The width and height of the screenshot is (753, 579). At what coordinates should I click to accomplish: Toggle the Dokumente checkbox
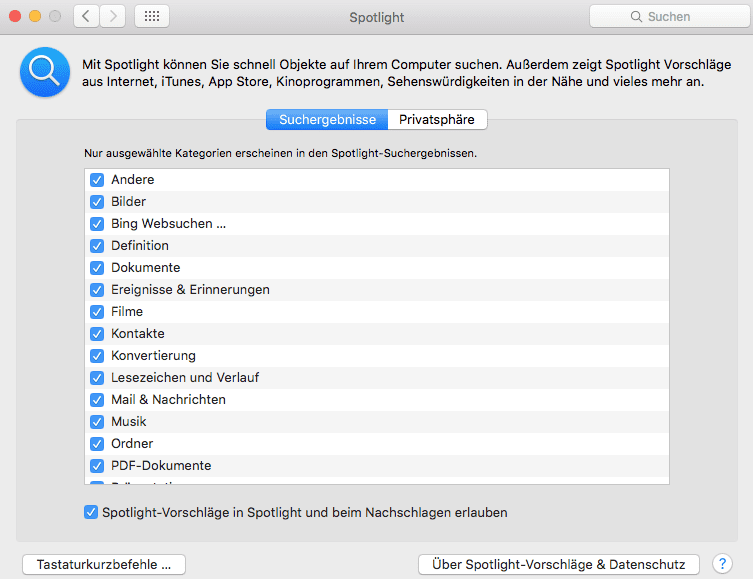97,267
